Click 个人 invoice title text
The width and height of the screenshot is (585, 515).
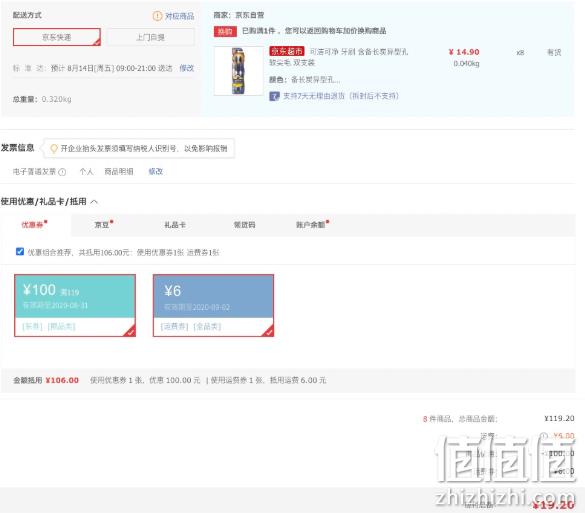pyautogui.click(x=87, y=171)
